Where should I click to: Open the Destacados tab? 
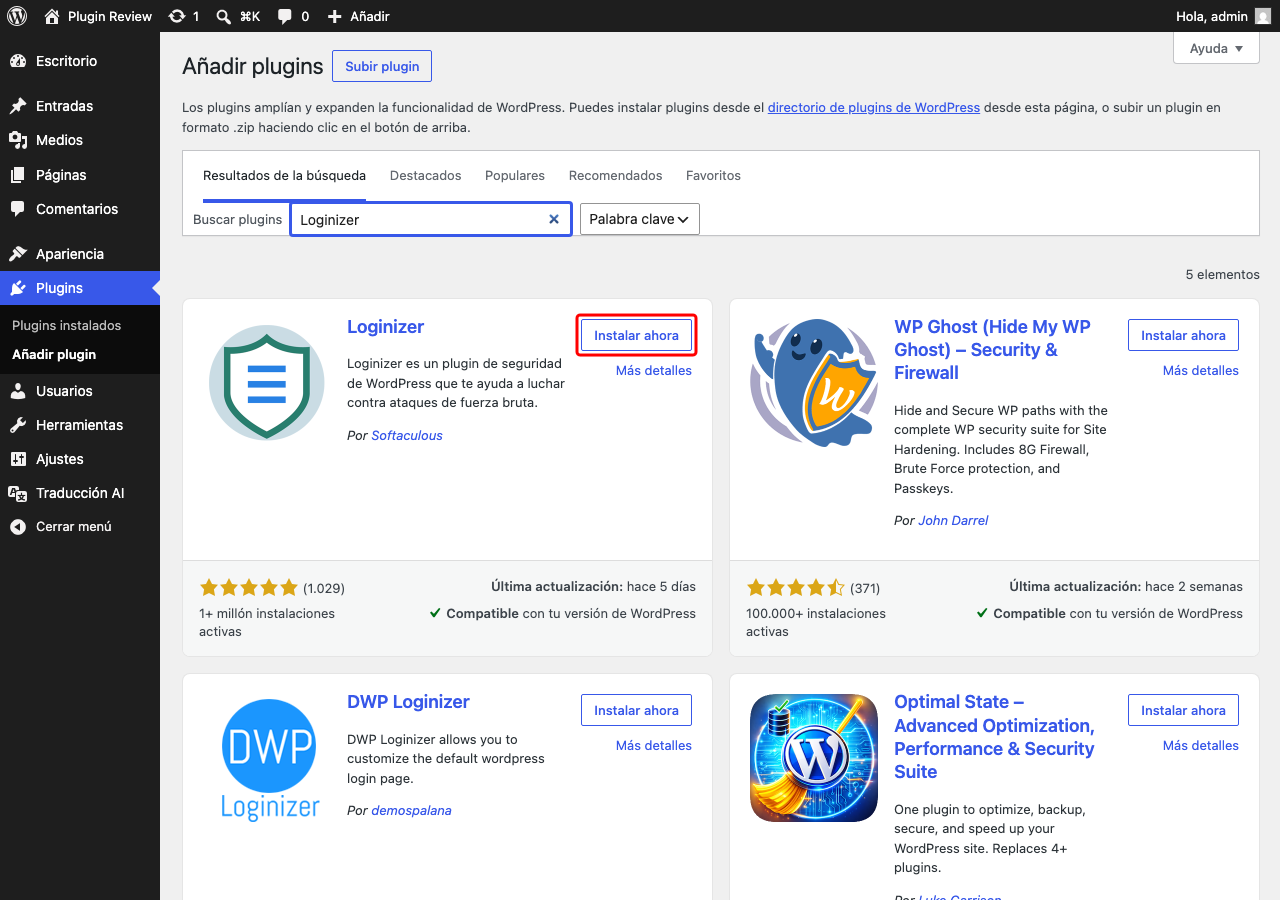point(426,175)
